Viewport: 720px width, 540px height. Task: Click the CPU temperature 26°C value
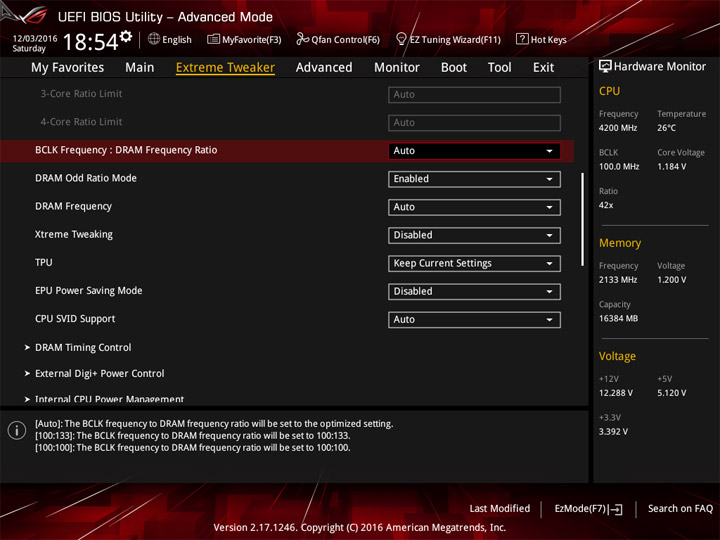pos(666,128)
